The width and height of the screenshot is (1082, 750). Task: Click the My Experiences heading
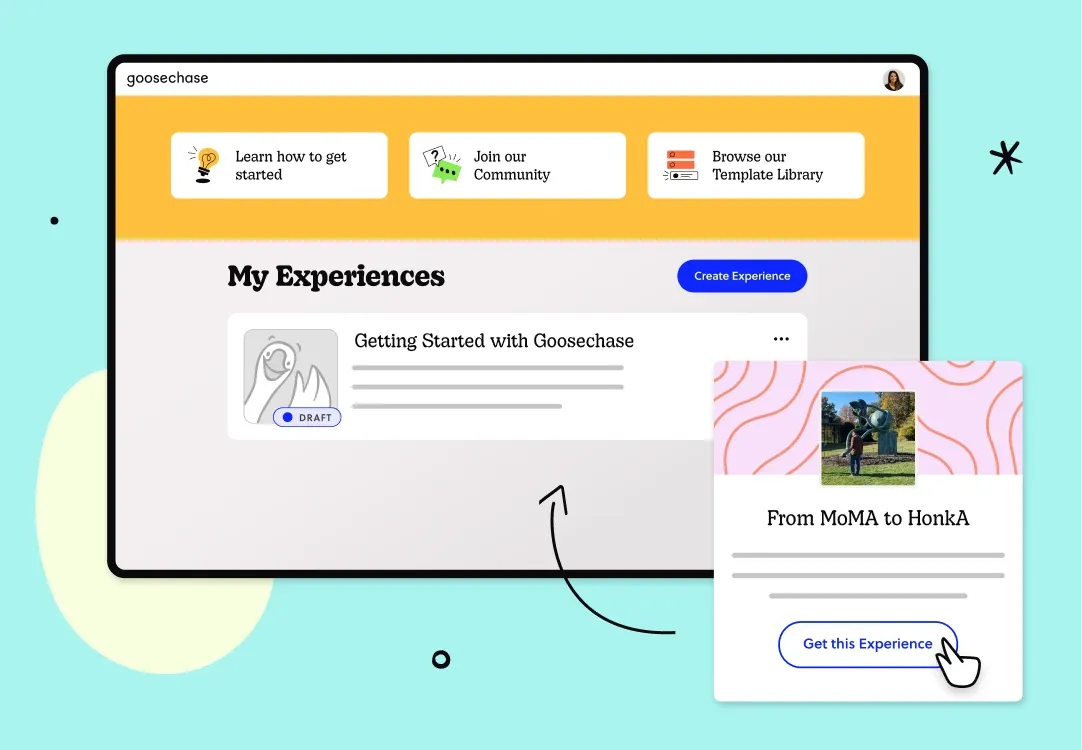point(336,276)
